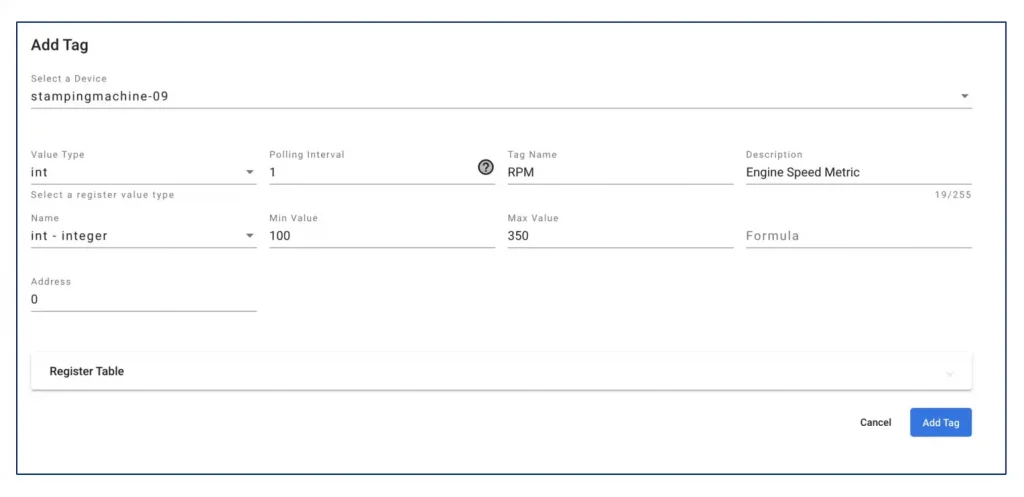This screenshot has width=1024, height=497.
Task: Click the blue Add Tag button
Action: pyautogui.click(x=940, y=423)
